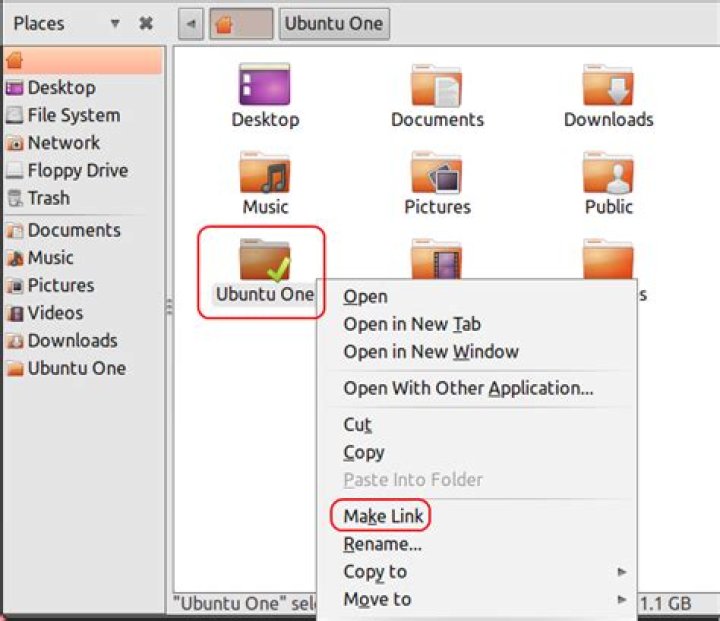Open Downloads bookmark in sidebar
This screenshot has height=621, width=720.
click(62, 340)
